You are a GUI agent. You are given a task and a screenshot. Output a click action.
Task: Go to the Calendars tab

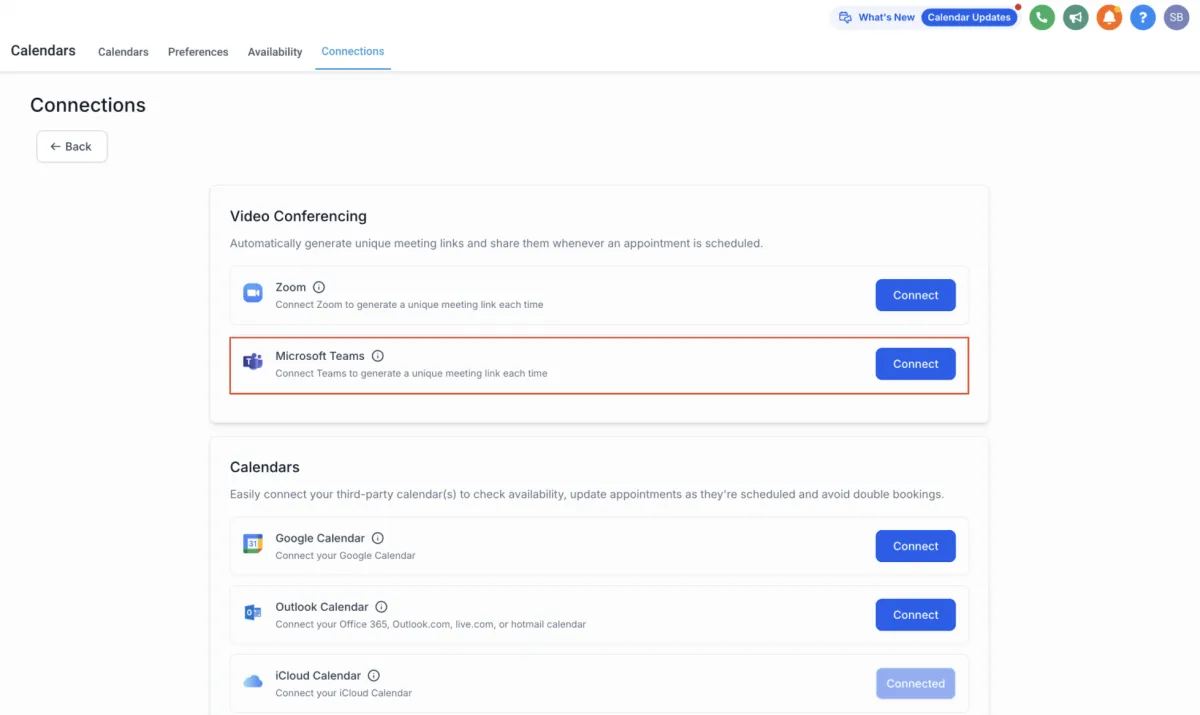click(x=123, y=52)
